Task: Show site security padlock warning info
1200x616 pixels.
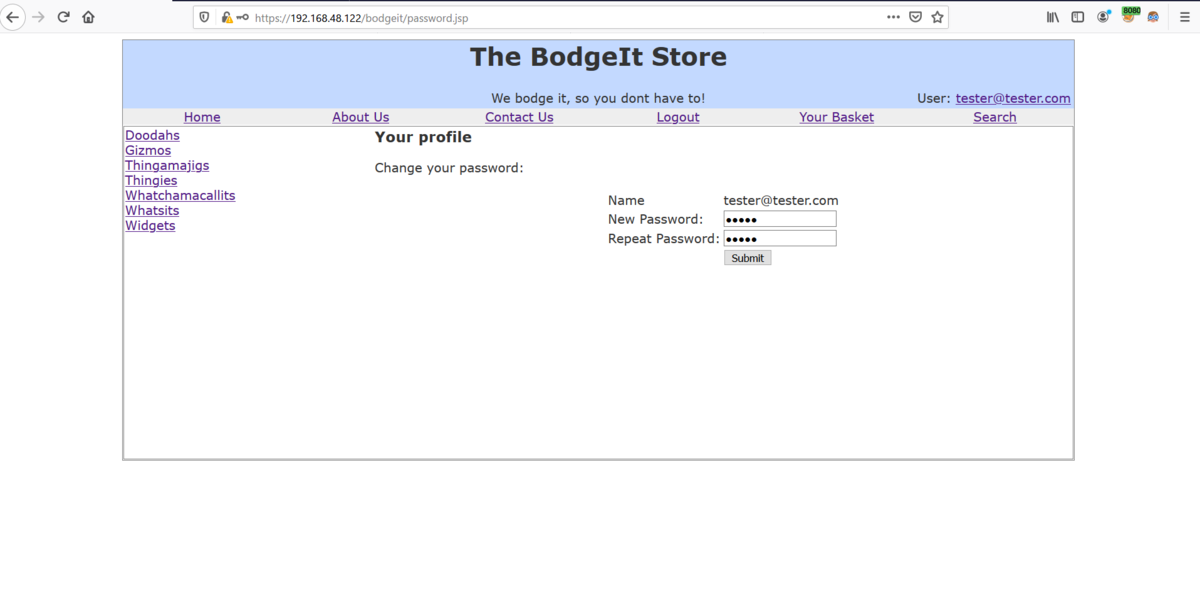Action: point(226,17)
